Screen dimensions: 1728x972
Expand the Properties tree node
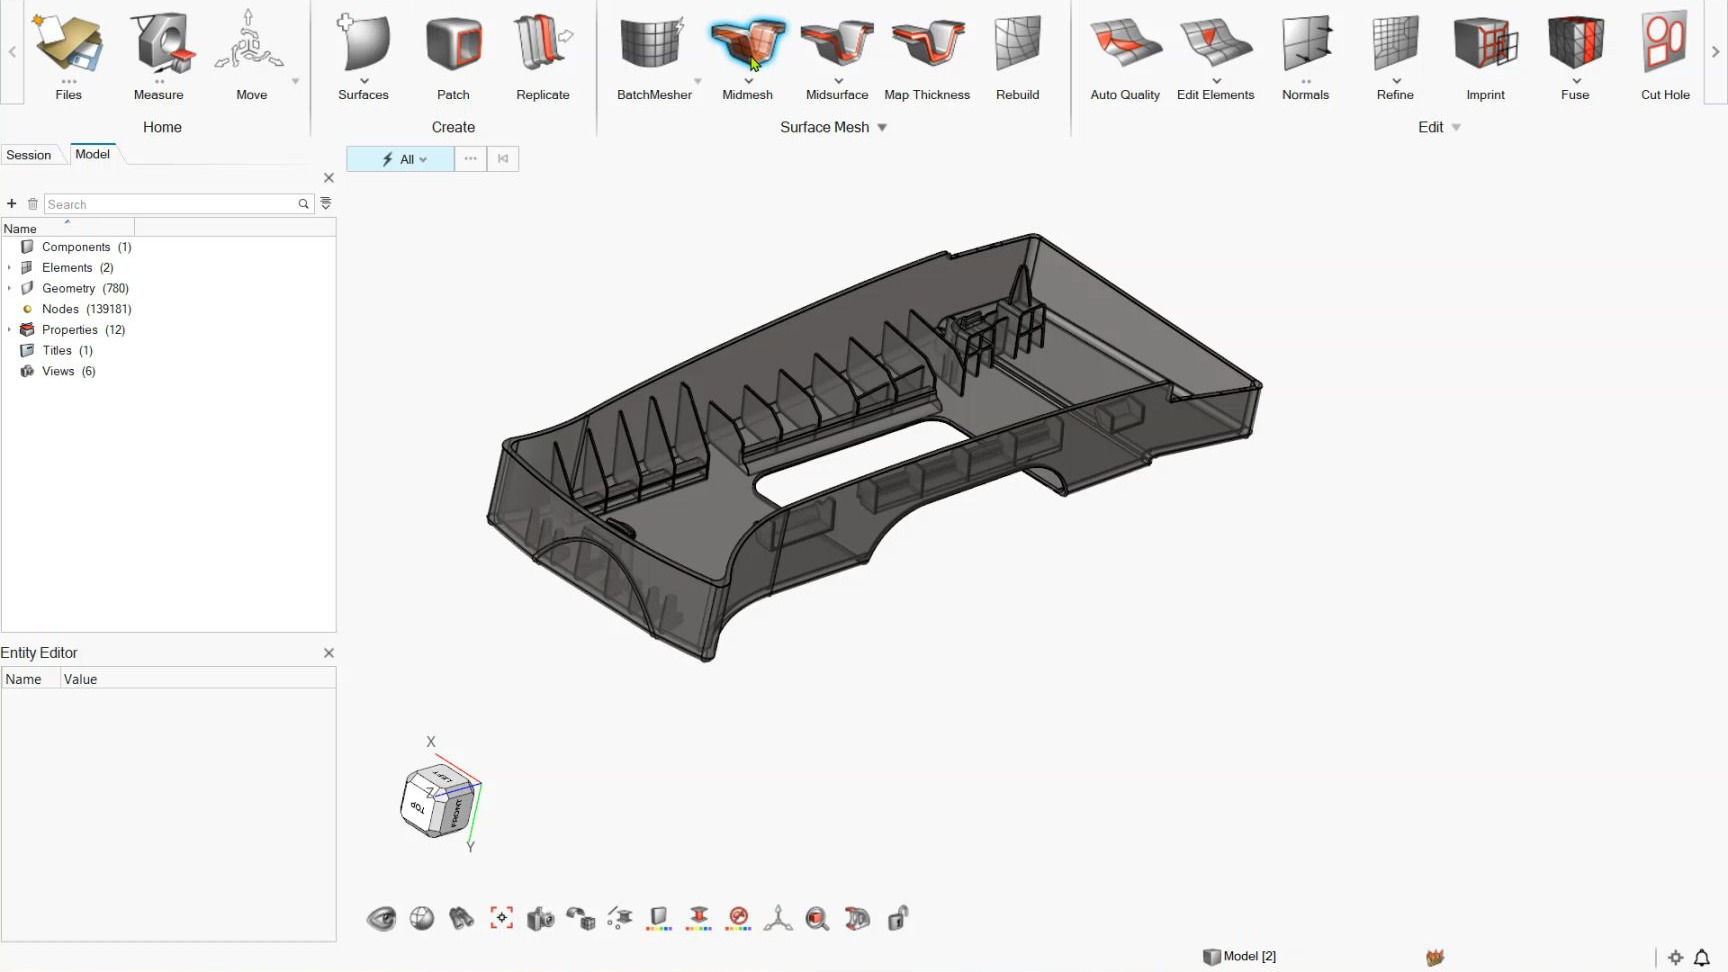(9, 330)
